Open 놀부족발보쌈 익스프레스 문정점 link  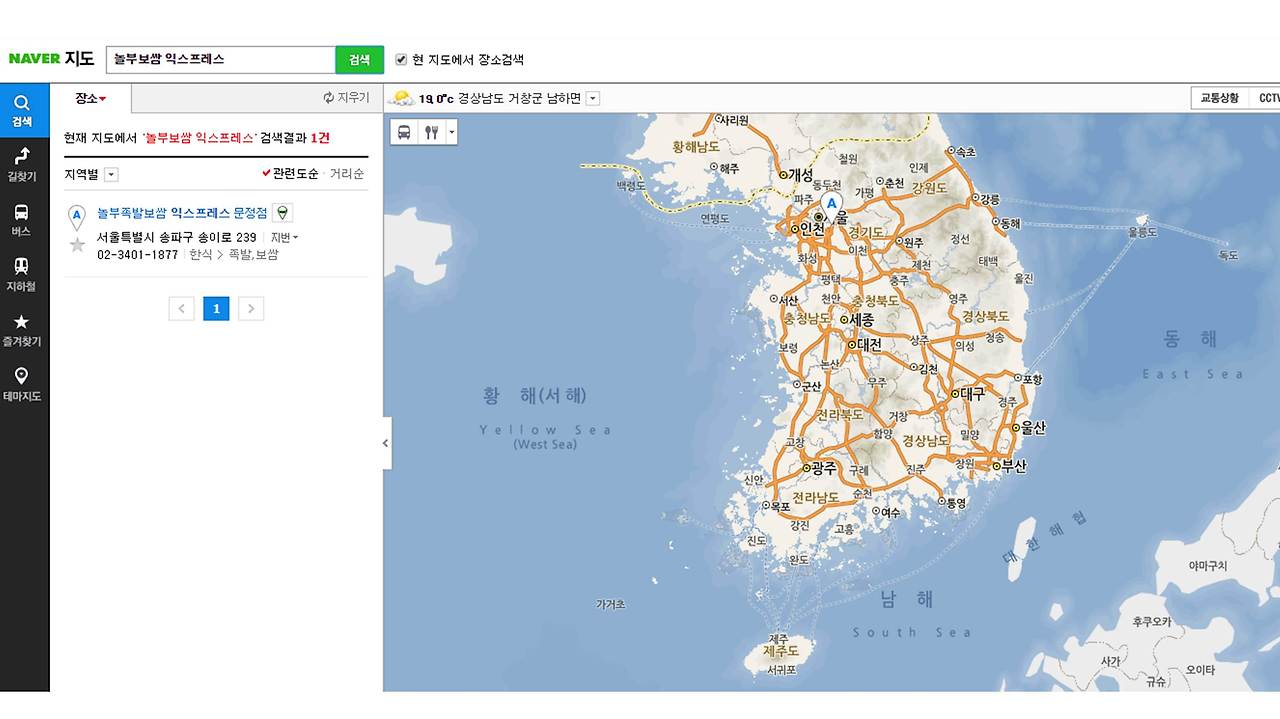tap(182, 213)
